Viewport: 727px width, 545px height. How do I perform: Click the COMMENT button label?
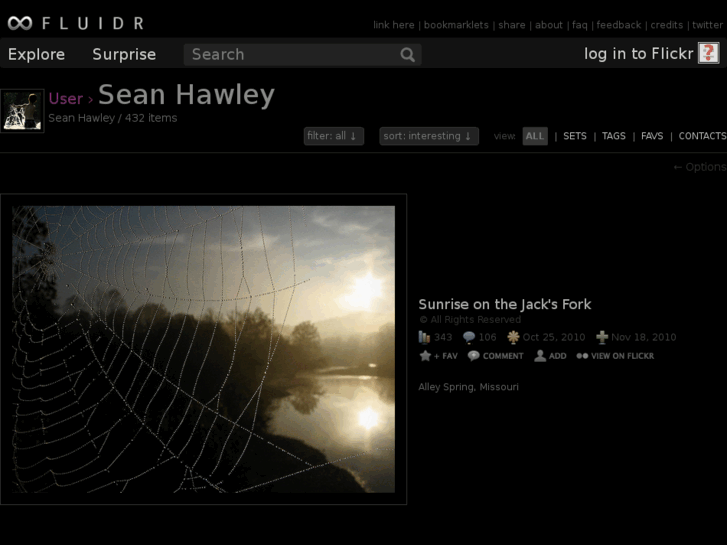[x=503, y=356]
